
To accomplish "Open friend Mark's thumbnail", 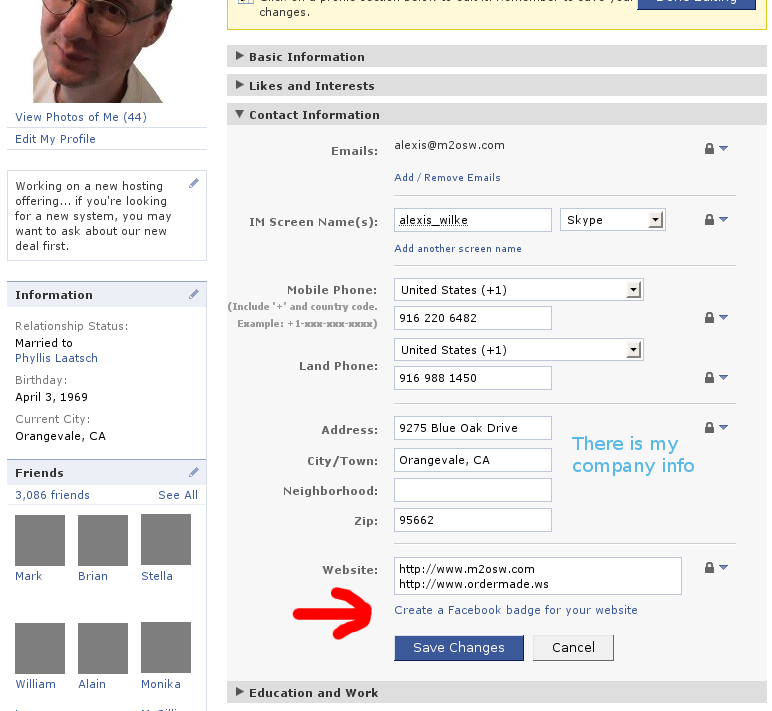I will click(x=40, y=540).
